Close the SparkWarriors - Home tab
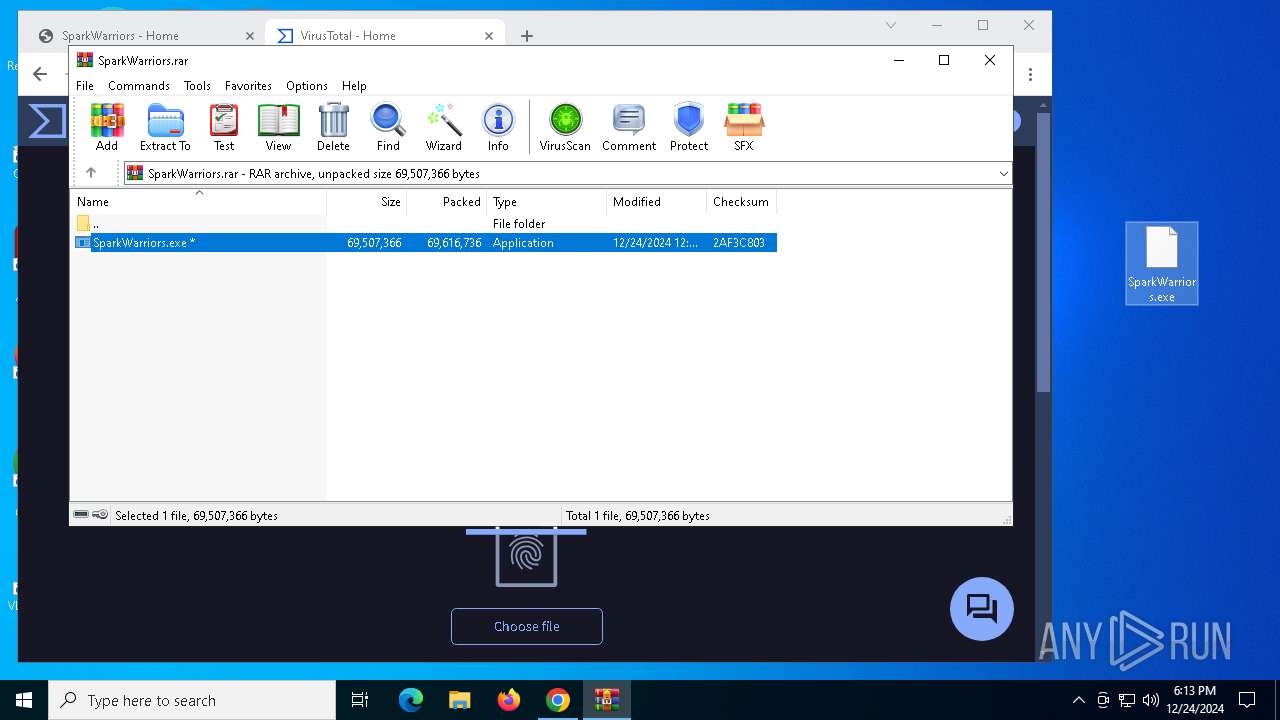 (x=250, y=36)
